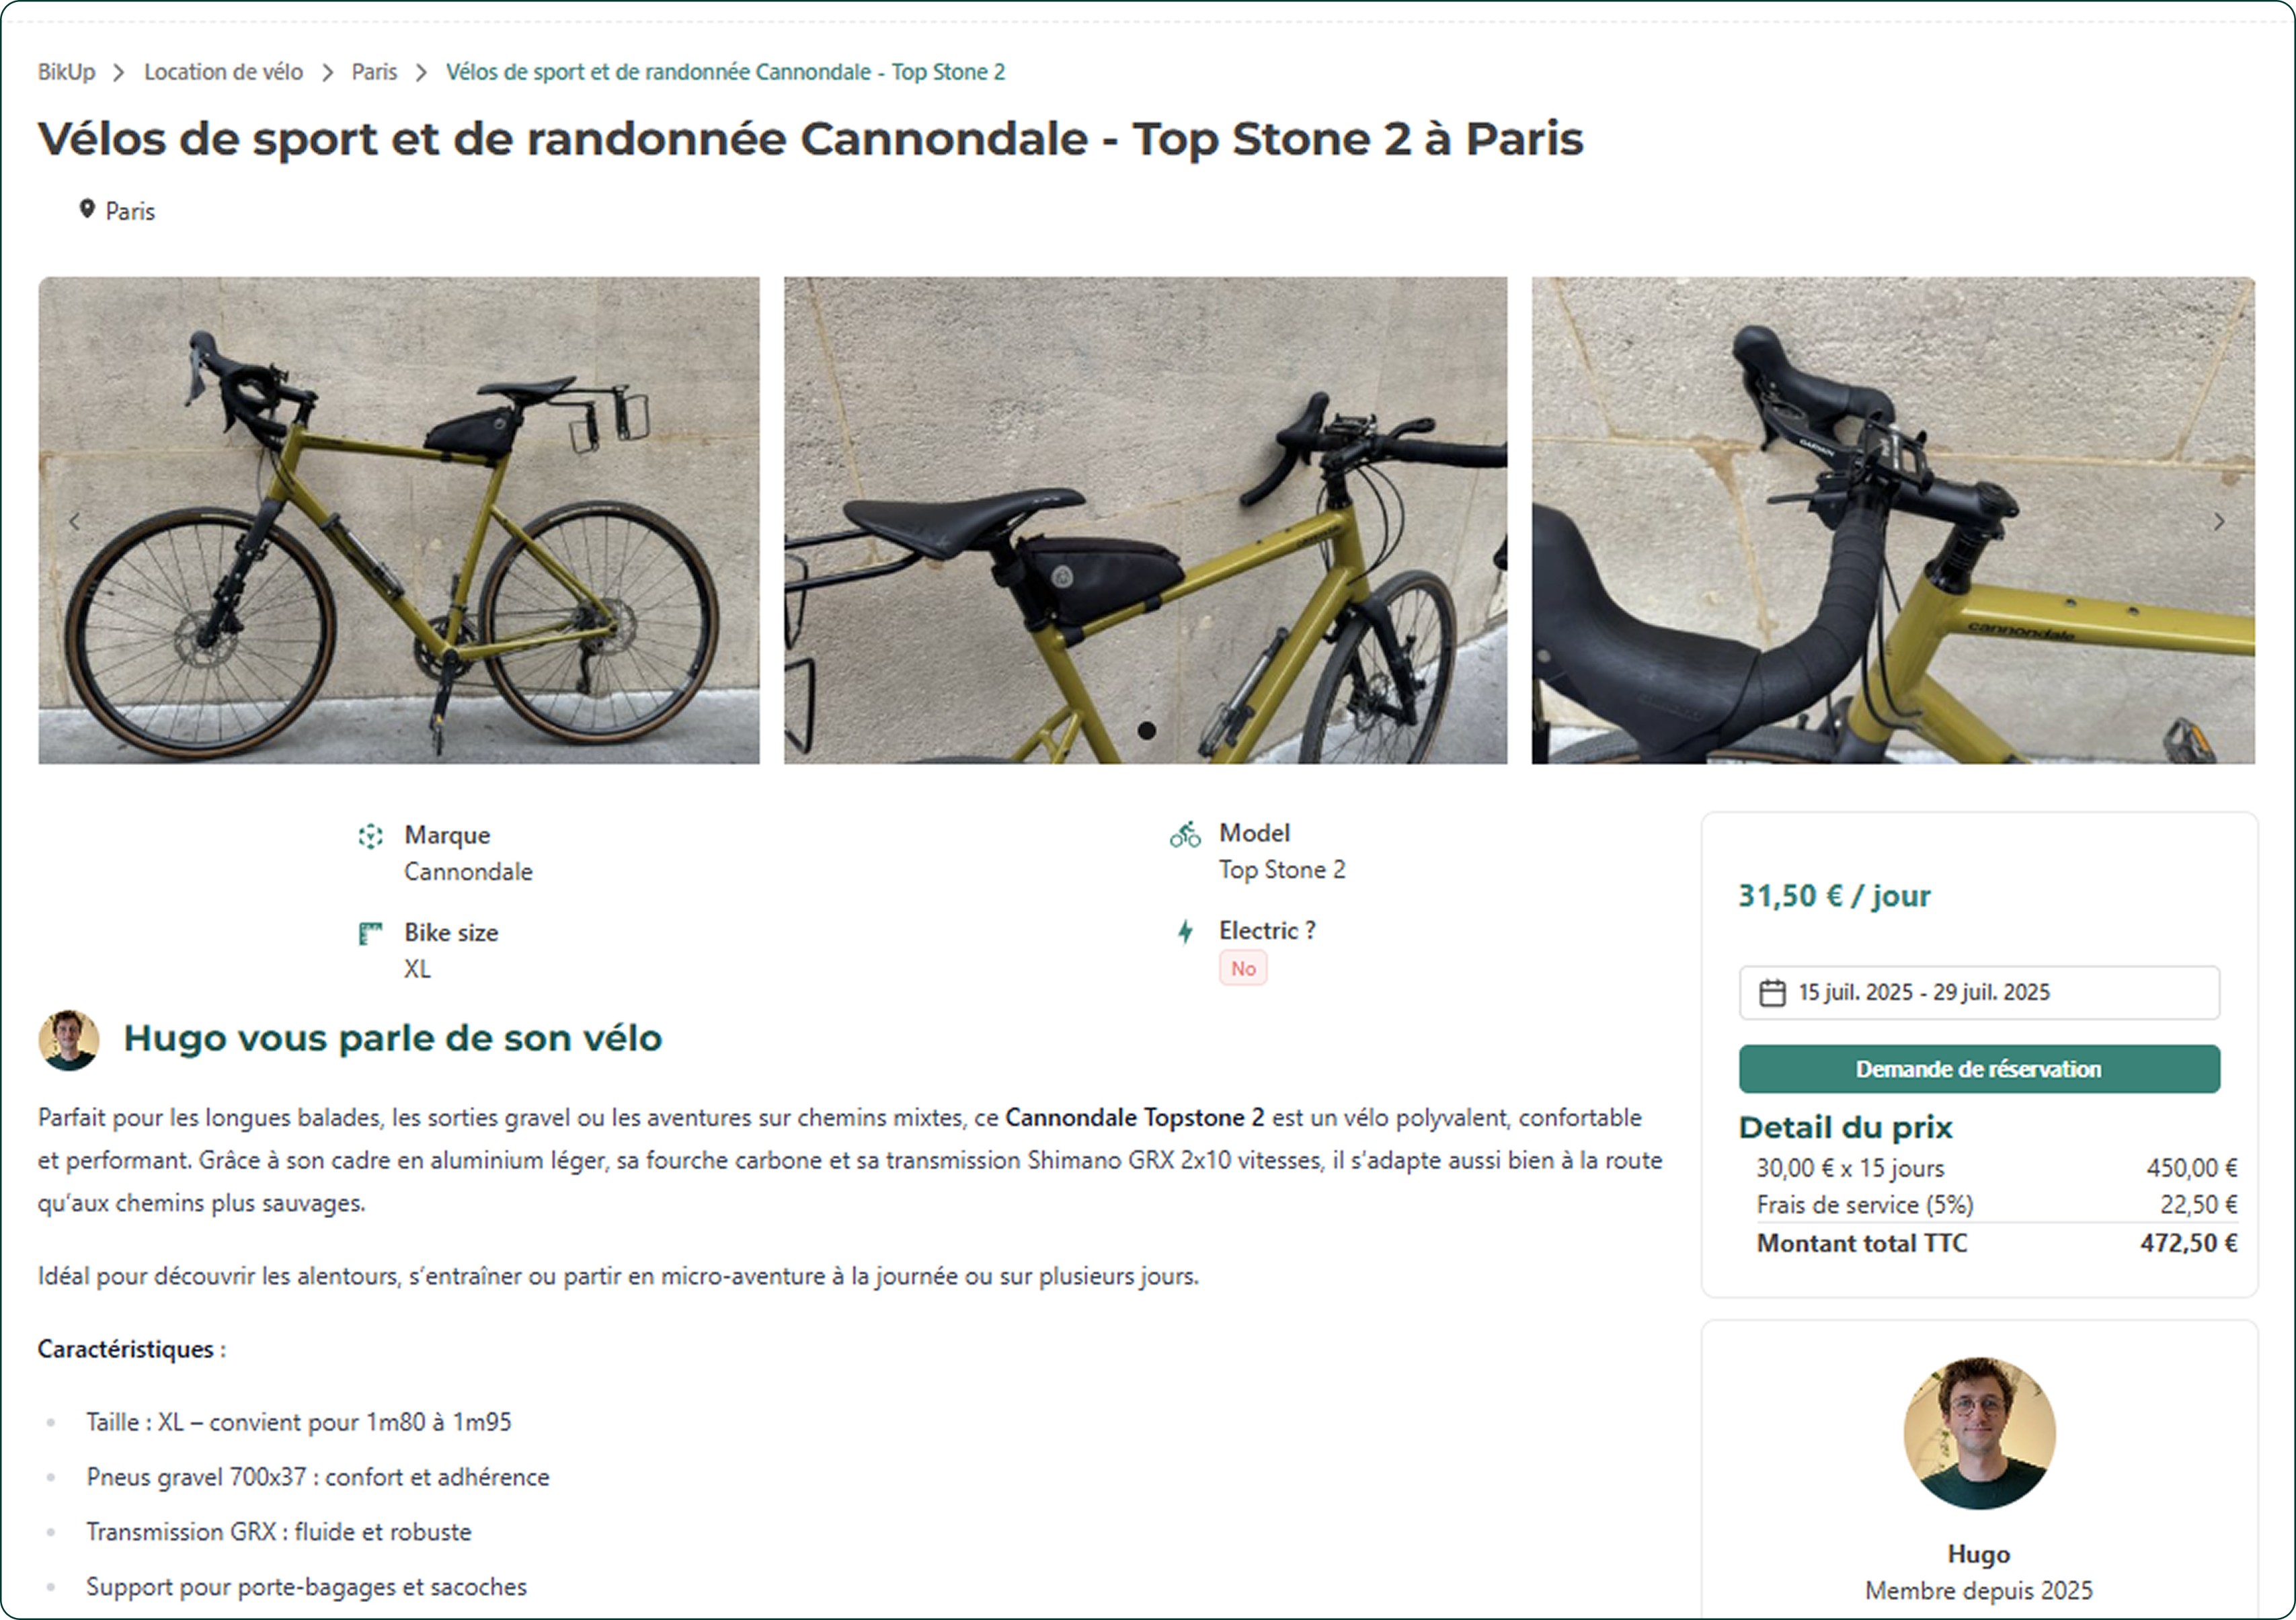Viewport: 2296px width, 1620px height.
Task: Open the BikUp breadcrumb entry
Action: [66, 71]
